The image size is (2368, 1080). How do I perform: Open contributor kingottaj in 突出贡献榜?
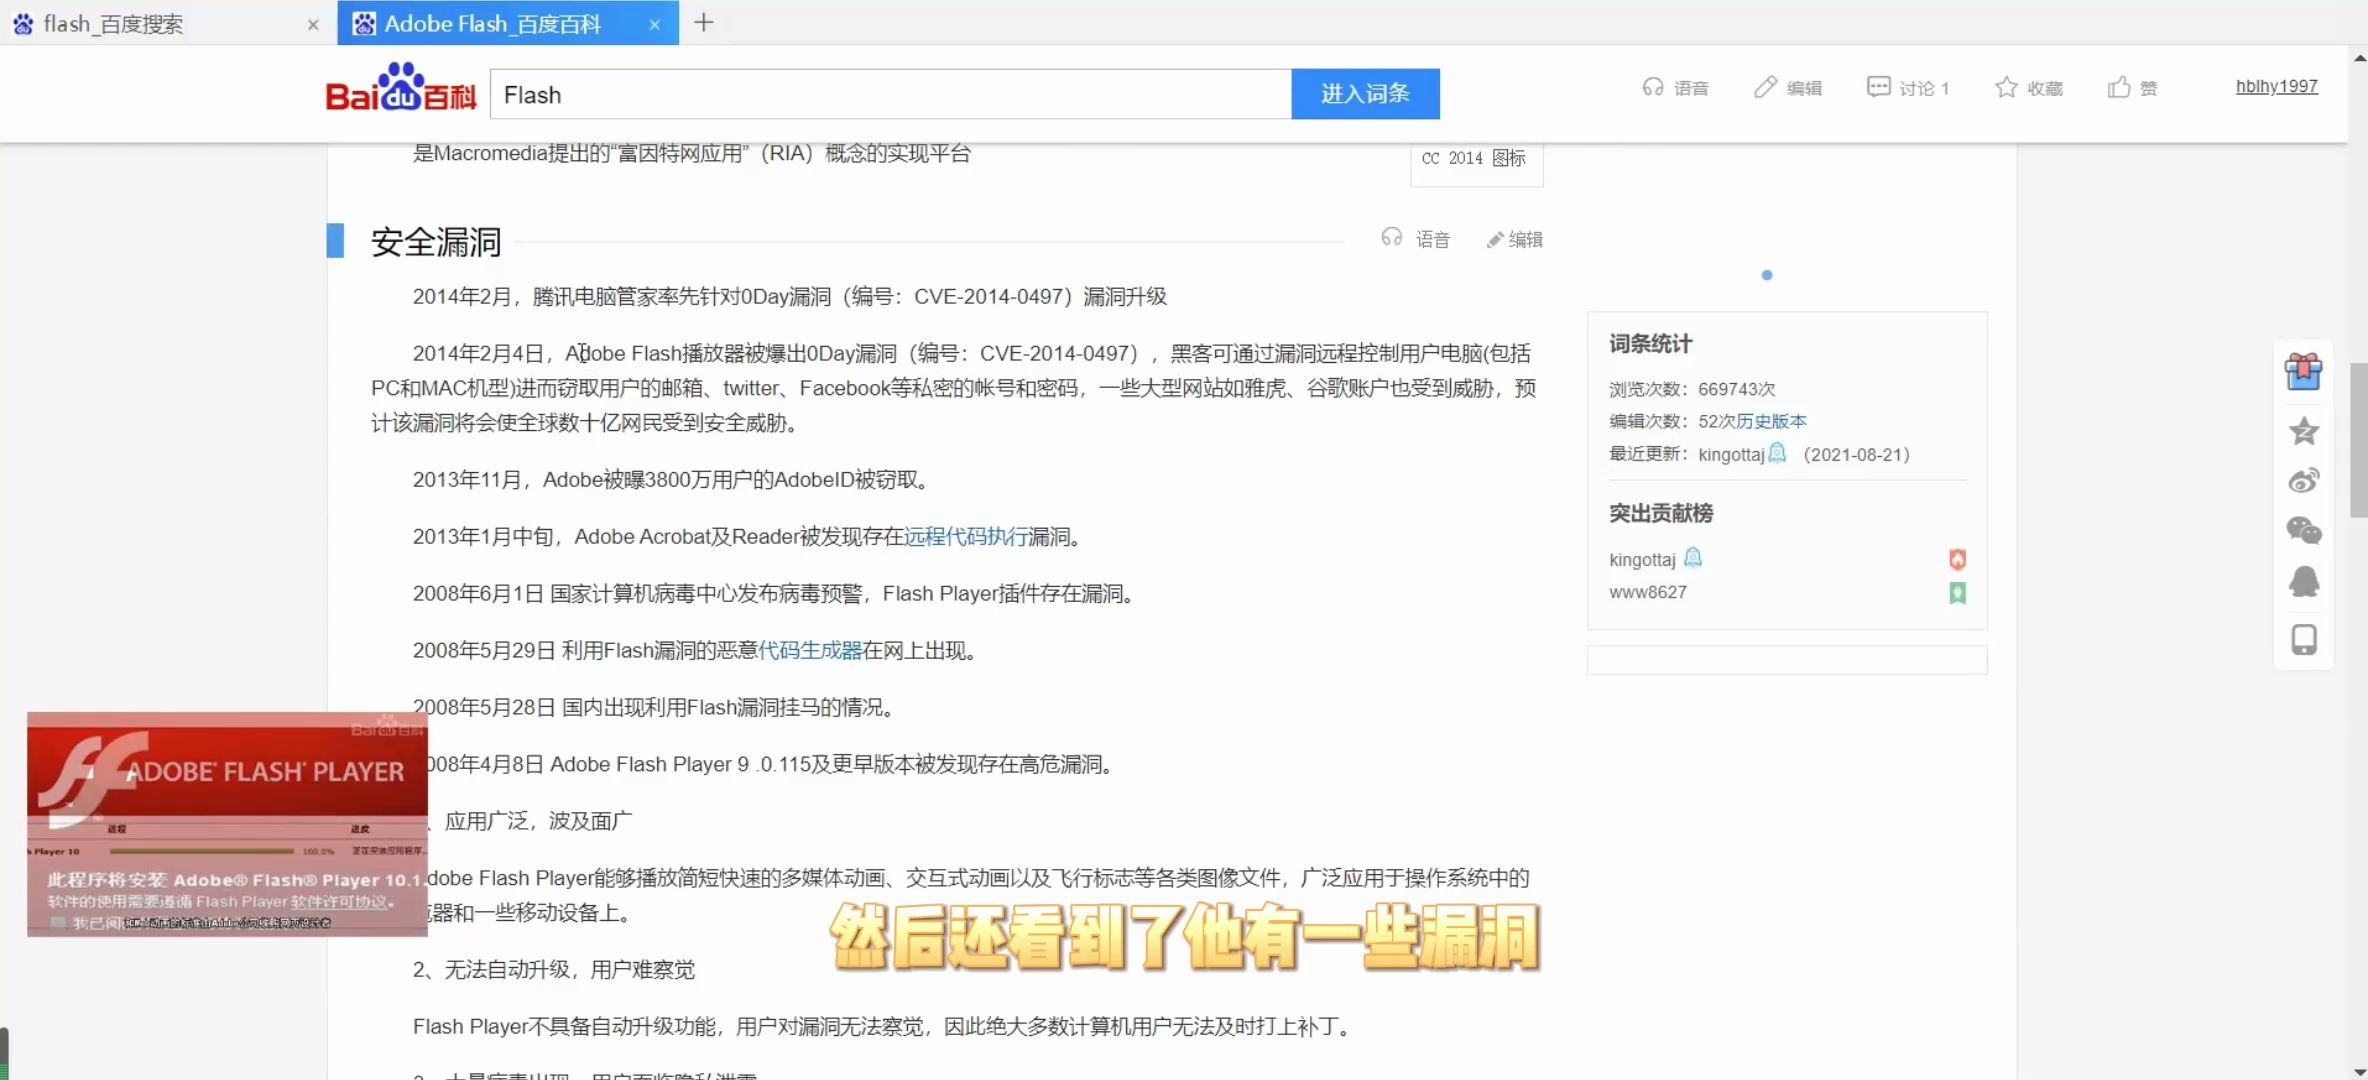1642,560
